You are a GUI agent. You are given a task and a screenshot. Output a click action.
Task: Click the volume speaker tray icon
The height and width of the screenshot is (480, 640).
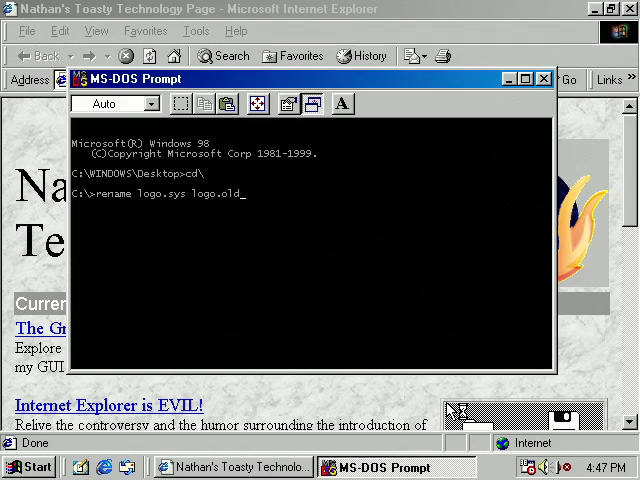coord(543,467)
